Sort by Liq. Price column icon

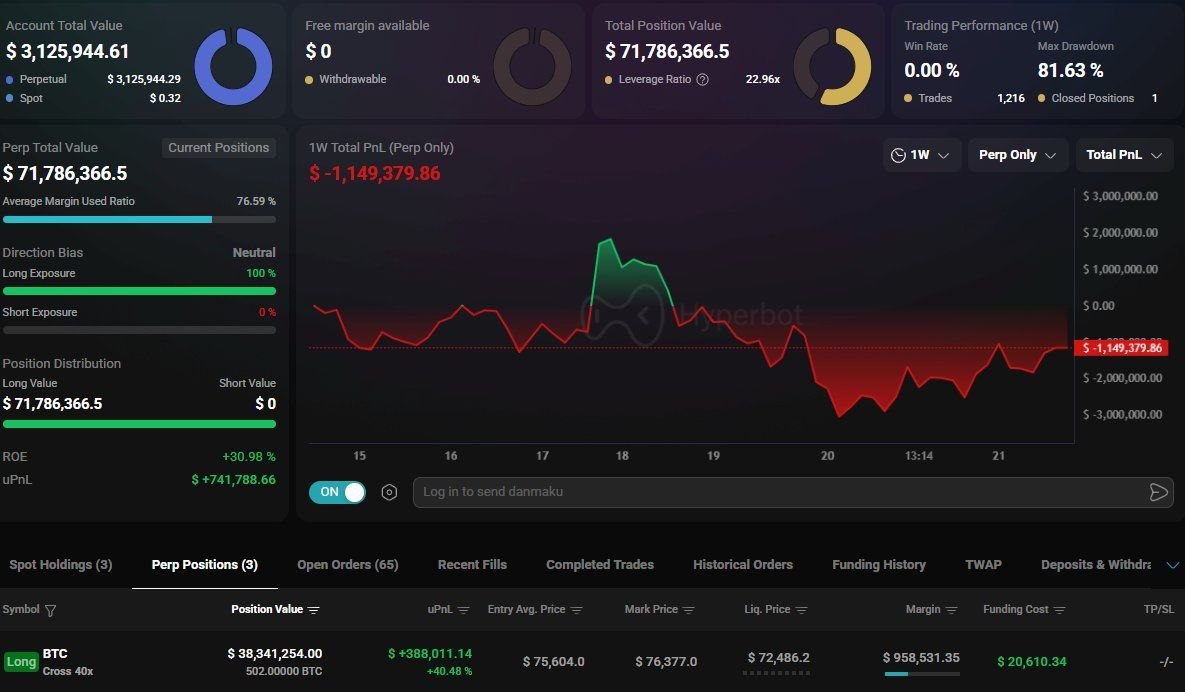tap(801, 610)
